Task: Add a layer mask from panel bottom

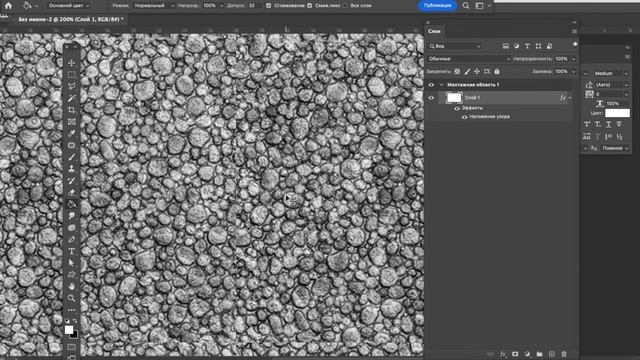Action: (x=515, y=354)
